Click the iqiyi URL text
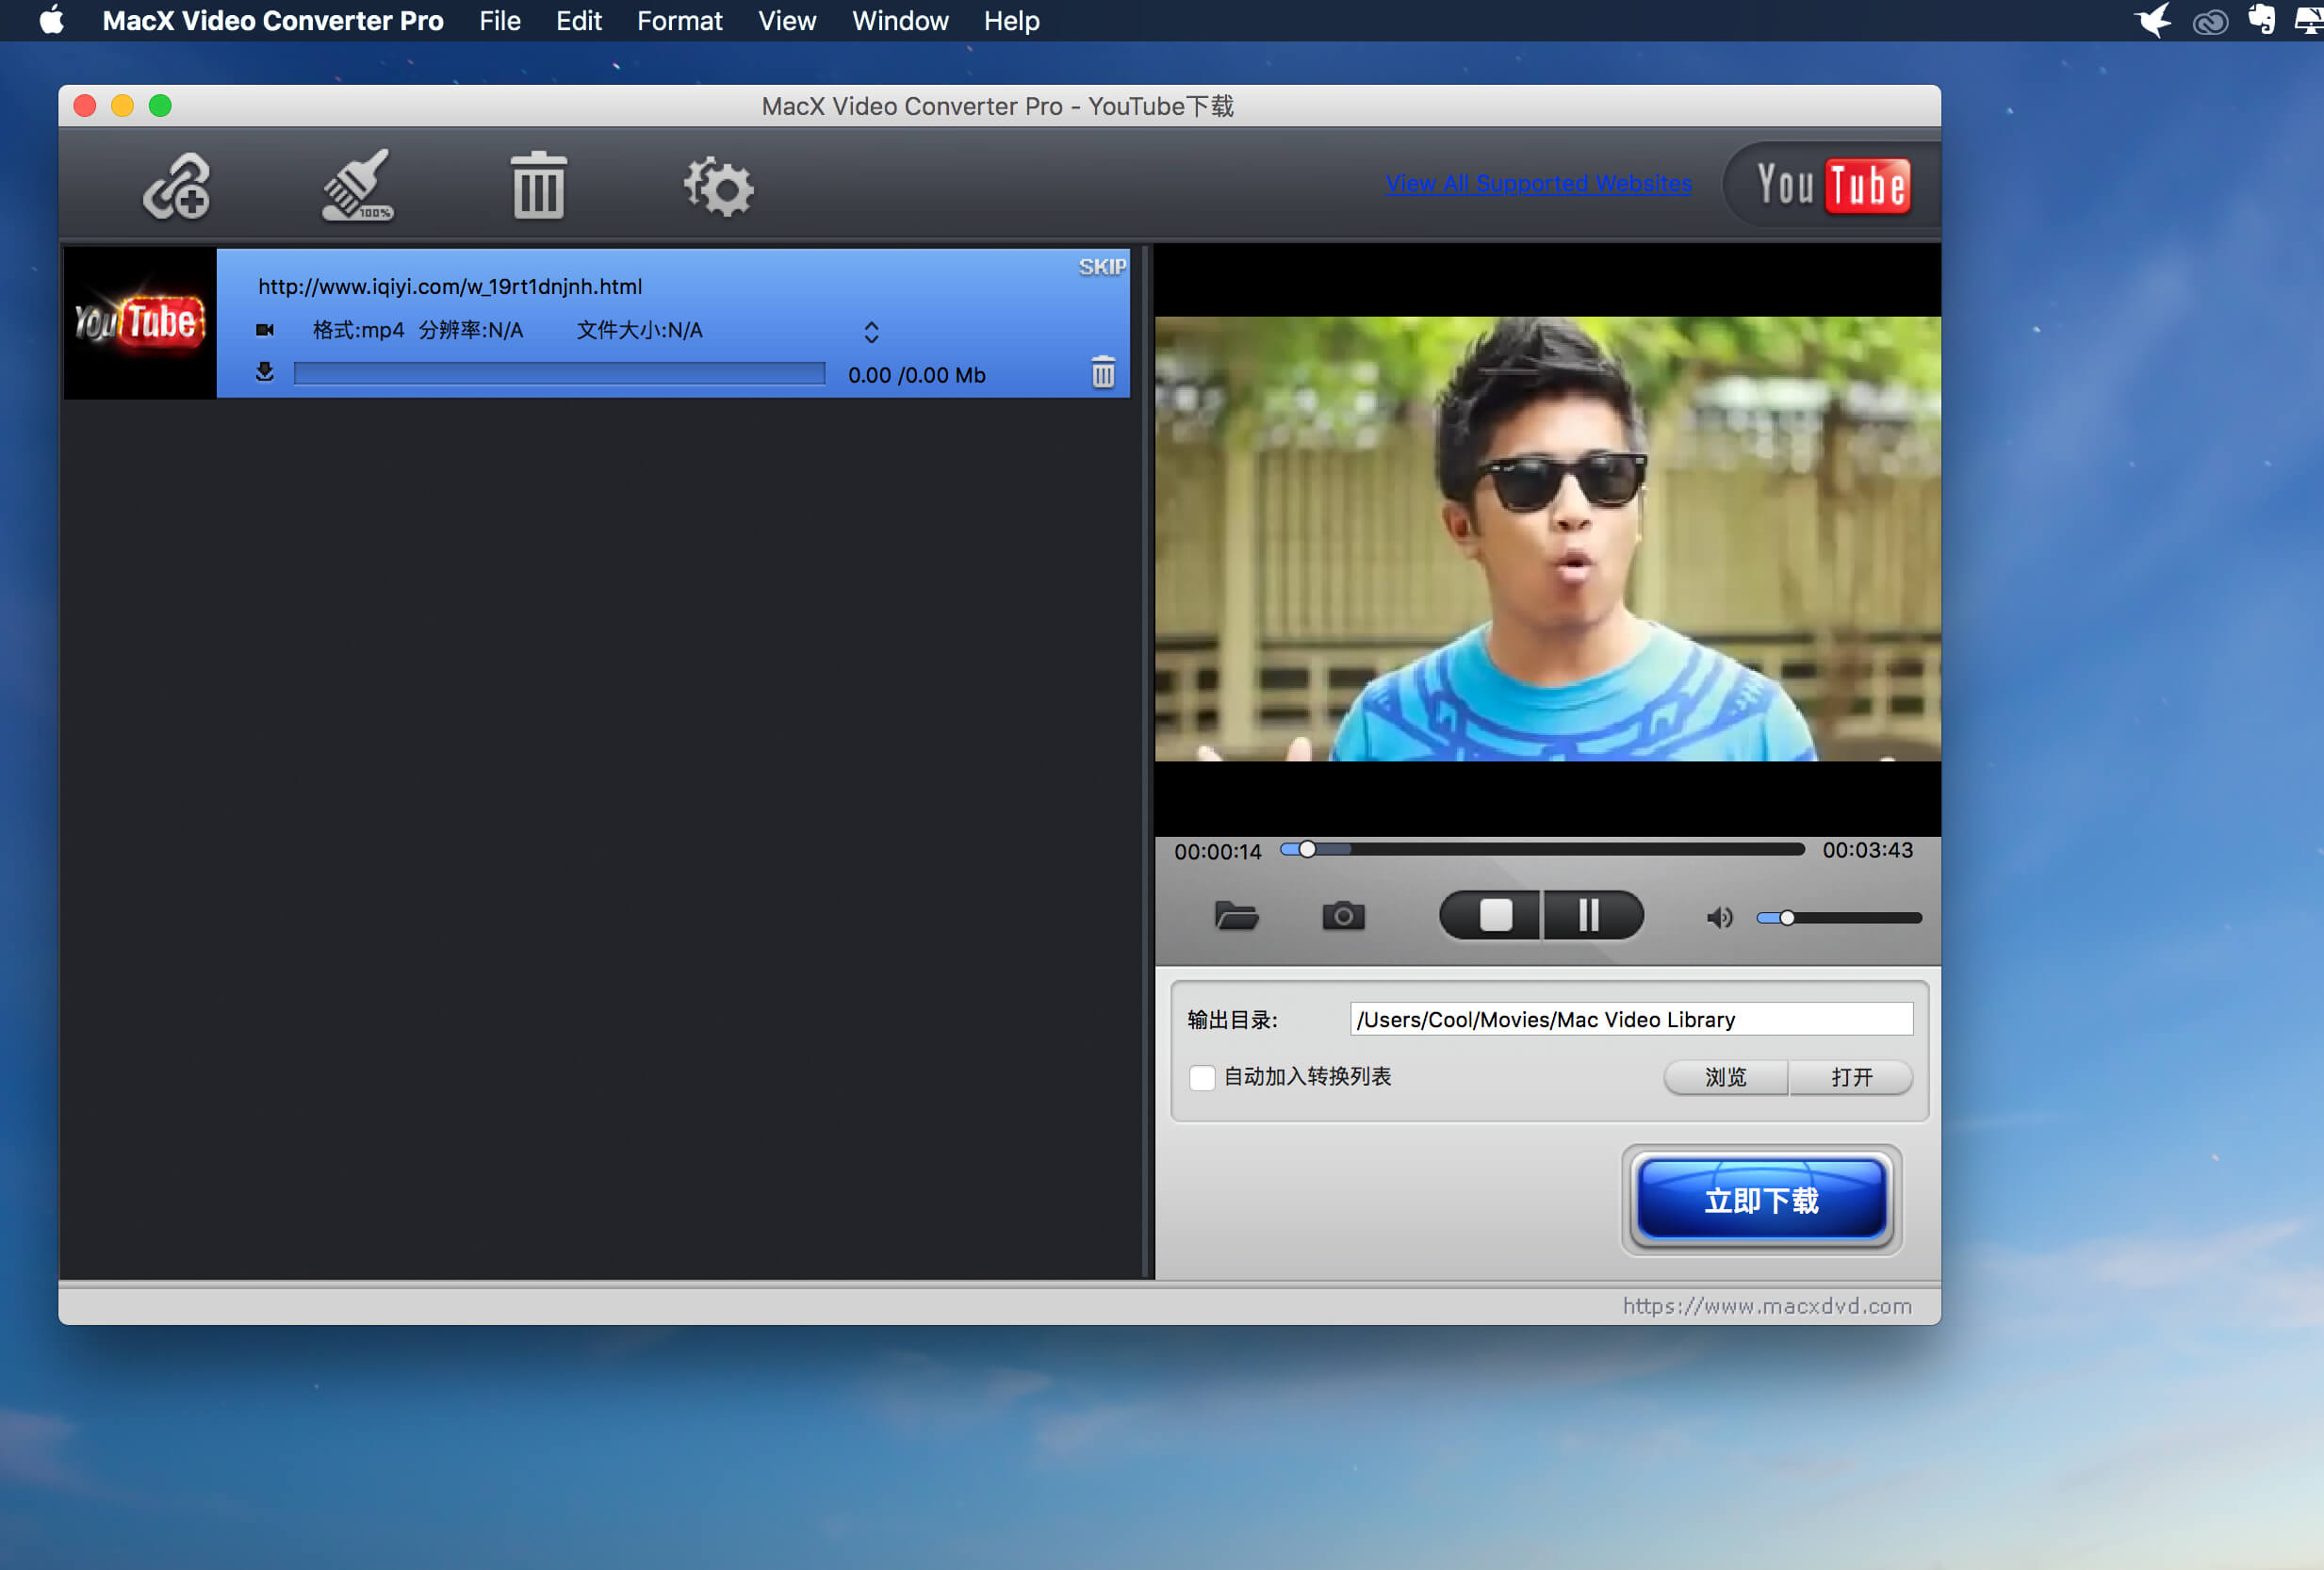This screenshot has height=1570, width=2324. point(450,287)
